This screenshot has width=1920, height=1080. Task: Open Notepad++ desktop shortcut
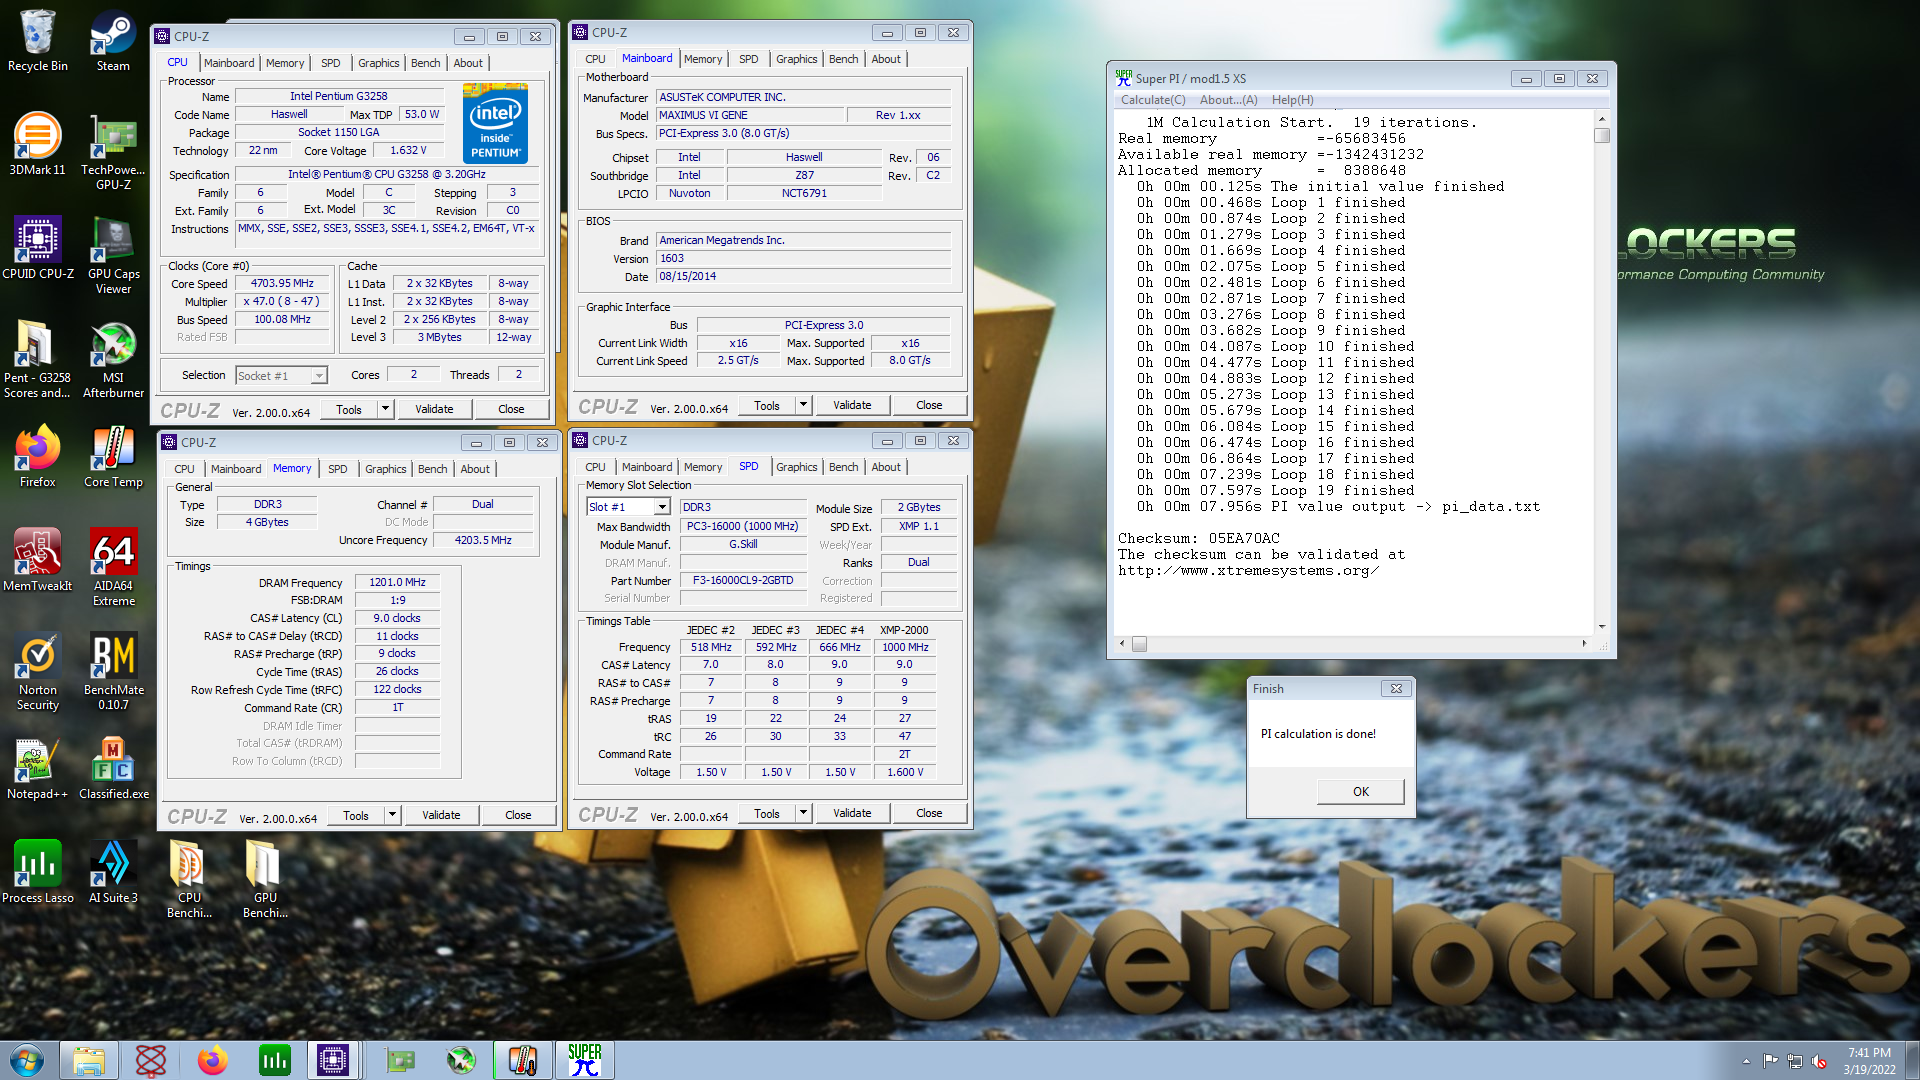[38, 768]
